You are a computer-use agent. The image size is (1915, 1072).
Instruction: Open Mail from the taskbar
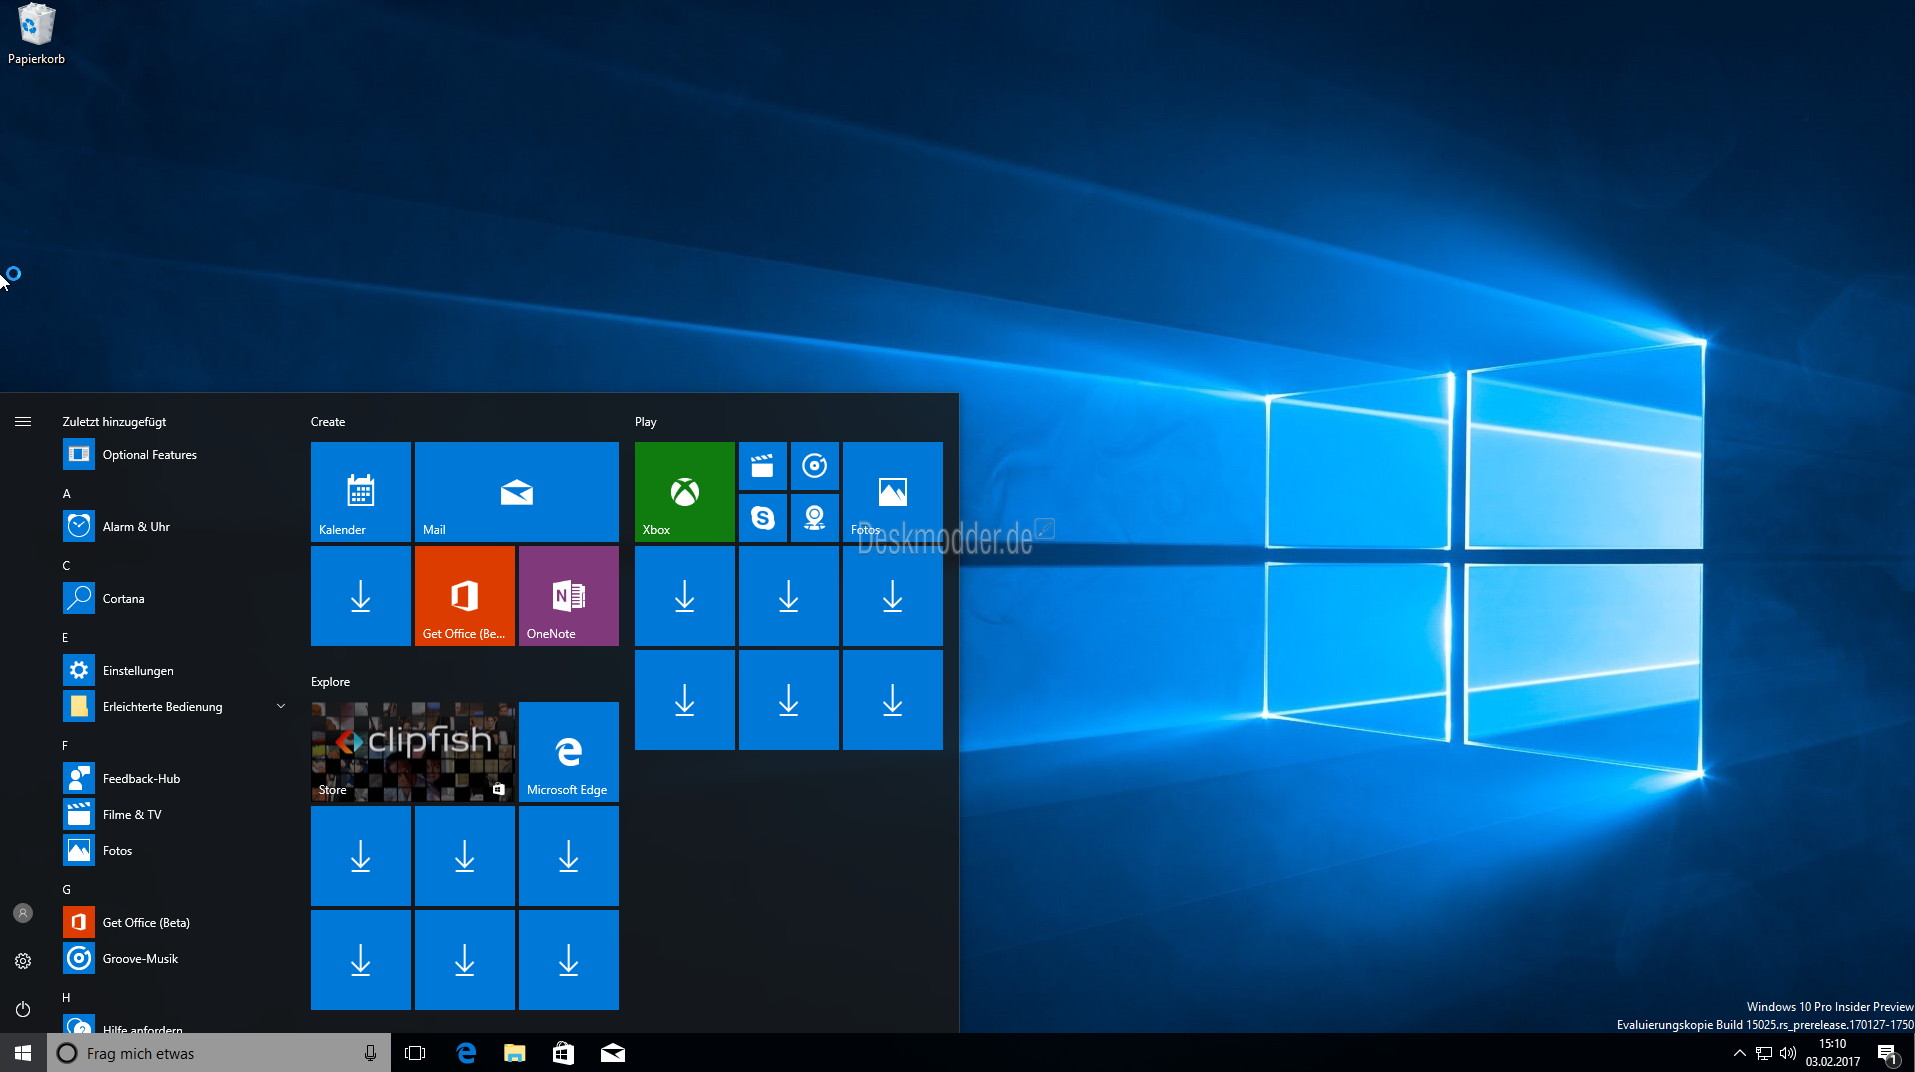pyautogui.click(x=612, y=1053)
